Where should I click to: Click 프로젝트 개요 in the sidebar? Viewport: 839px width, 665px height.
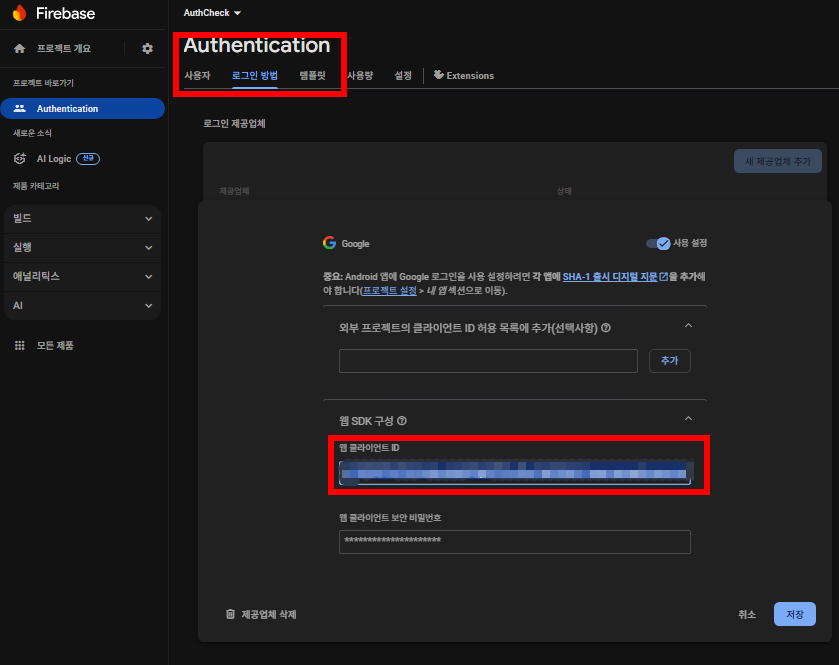click(x=64, y=49)
